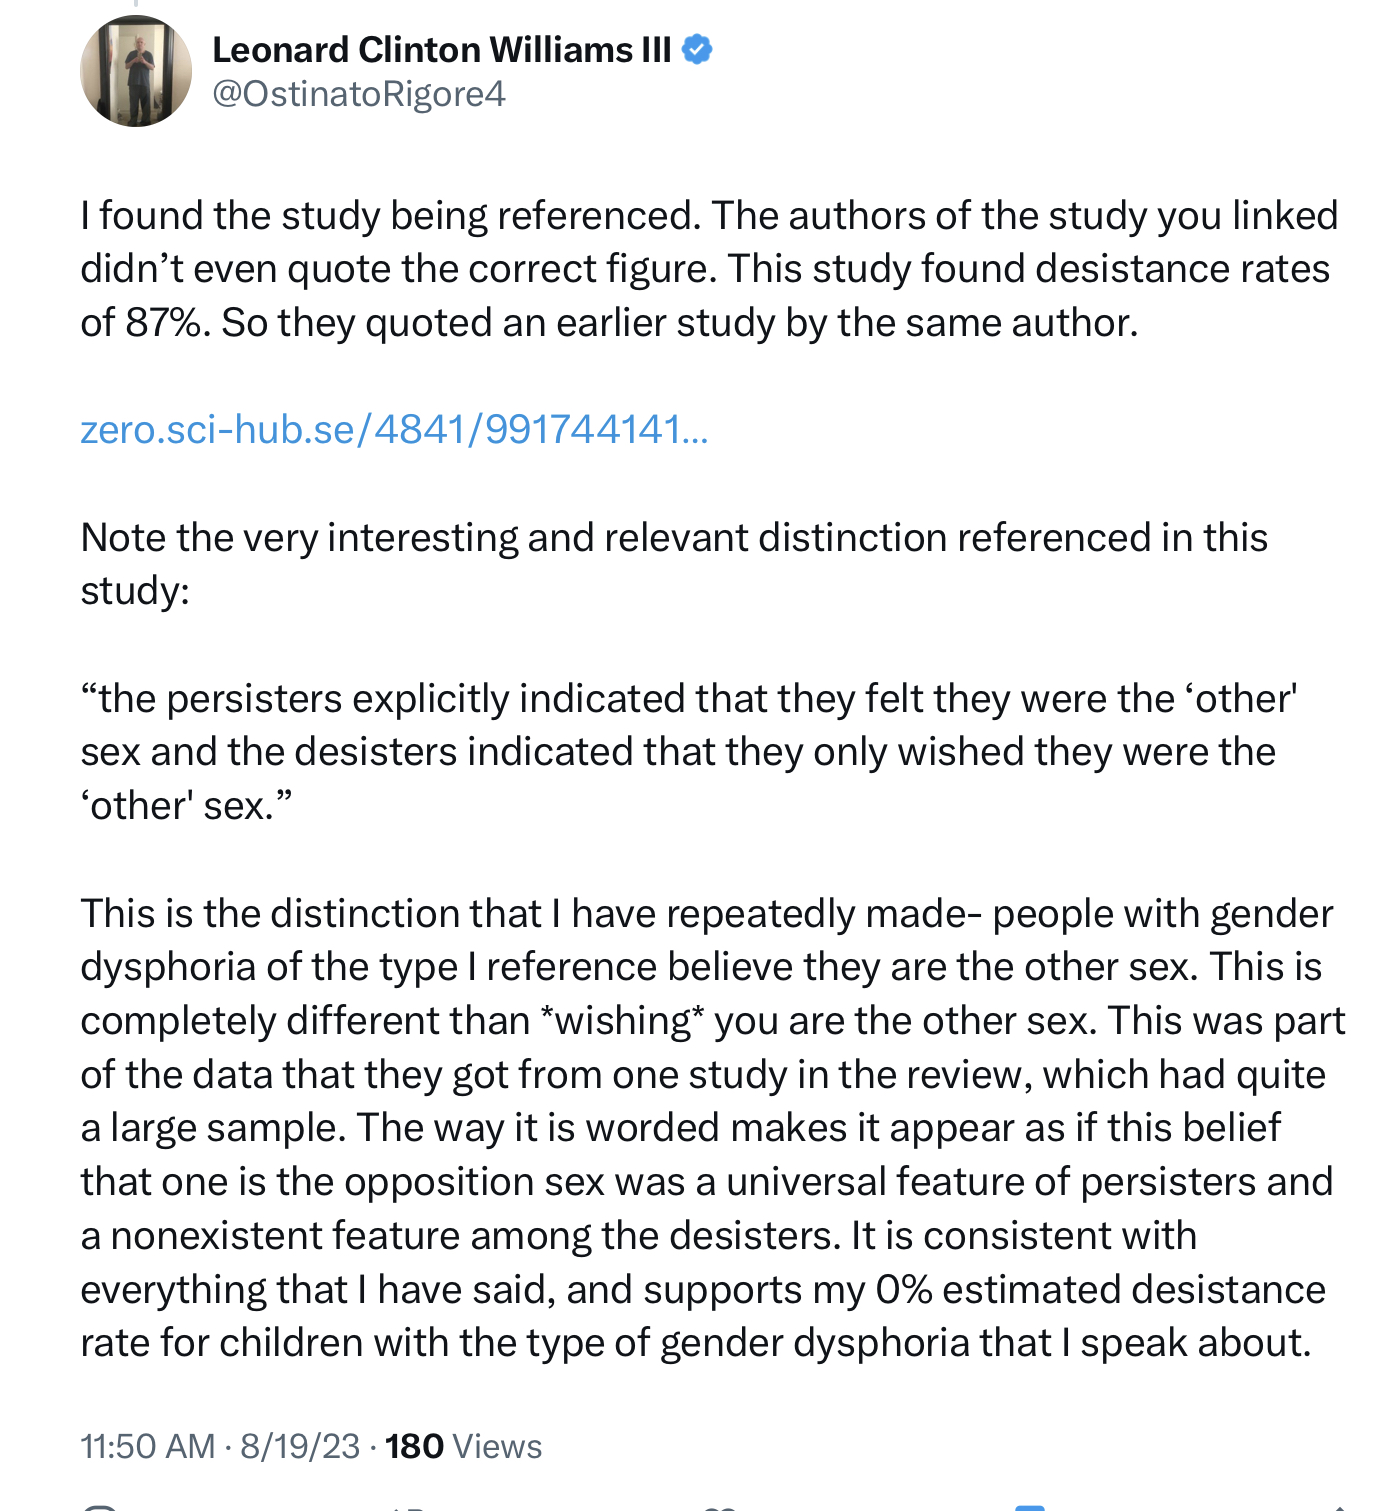Click the thread connector line above avatar
This screenshot has width=1382, height=1511.
pyautogui.click(x=135, y=4)
